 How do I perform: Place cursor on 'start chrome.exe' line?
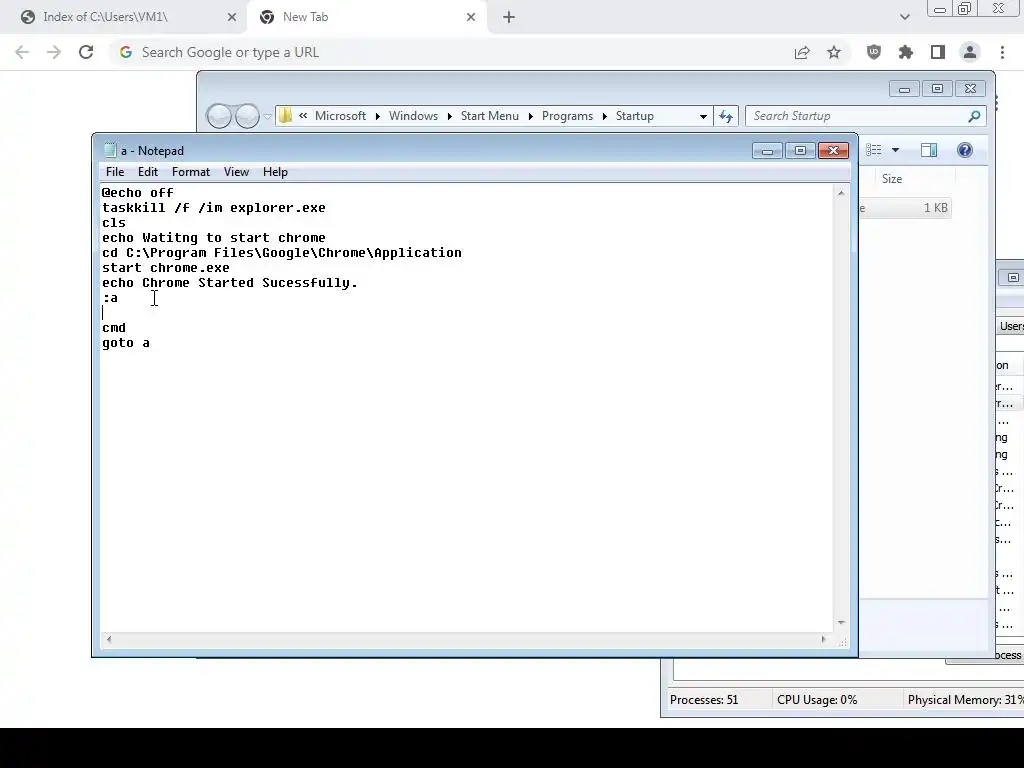pos(166,268)
